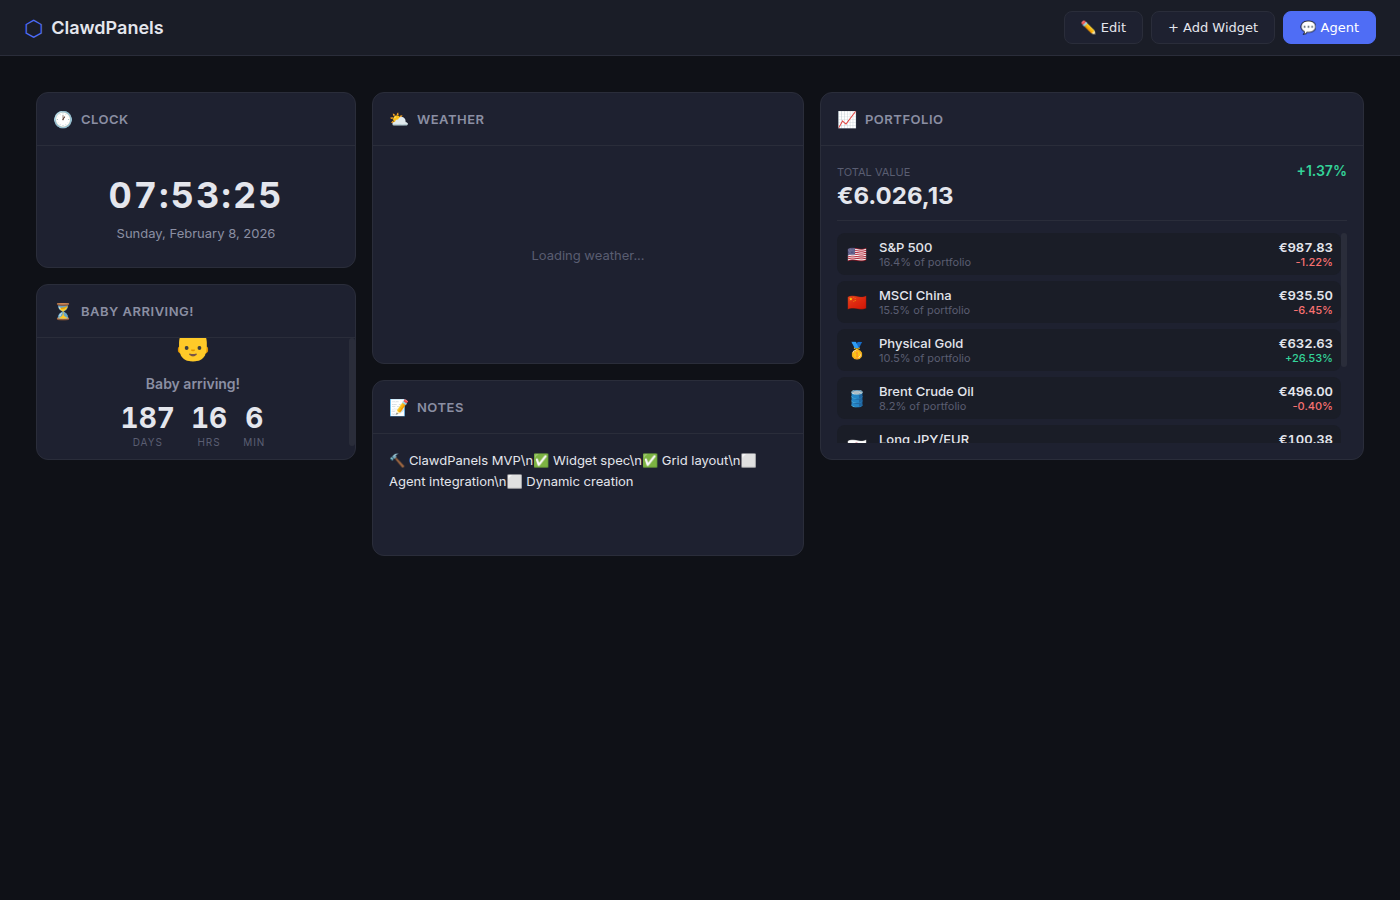Click the portfolio chart icon

click(847, 119)
